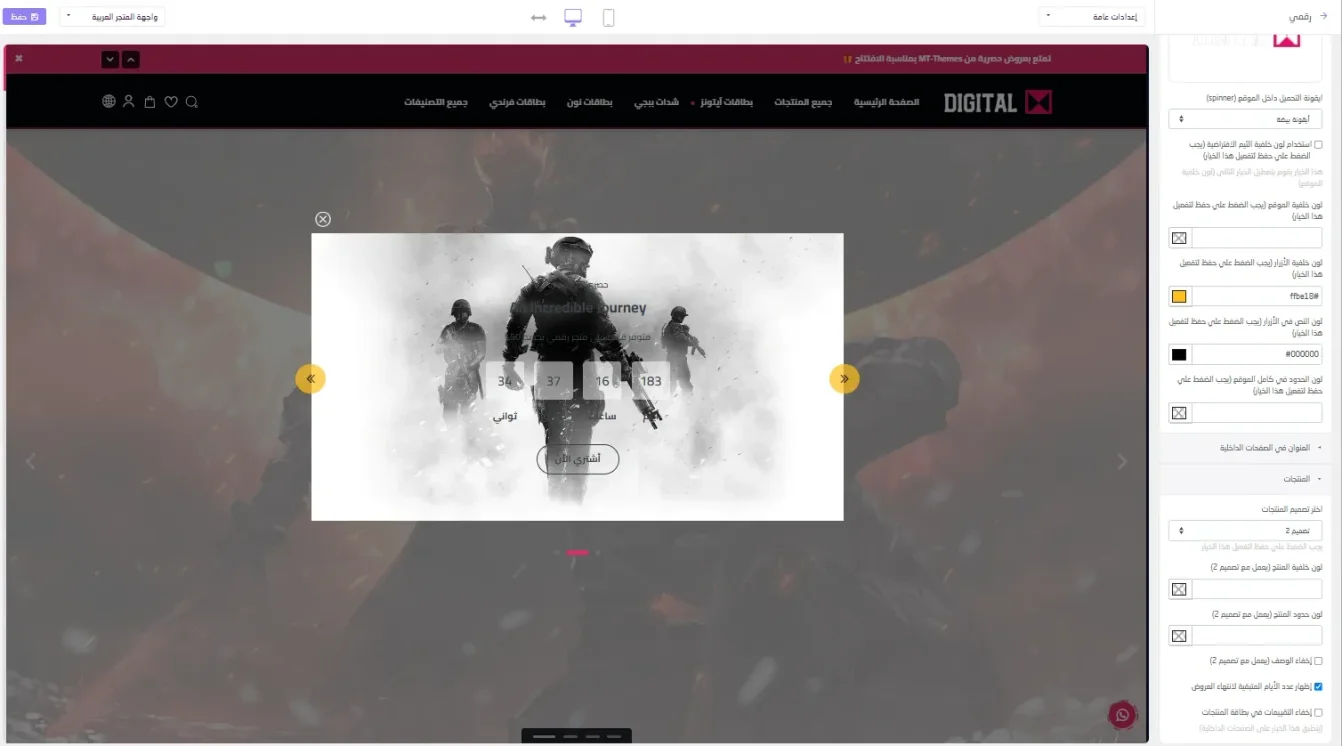Open the إعدادات عامة settings dropdown
Viewport: 1342px width, 746px height.
[x=1091, y=17]
